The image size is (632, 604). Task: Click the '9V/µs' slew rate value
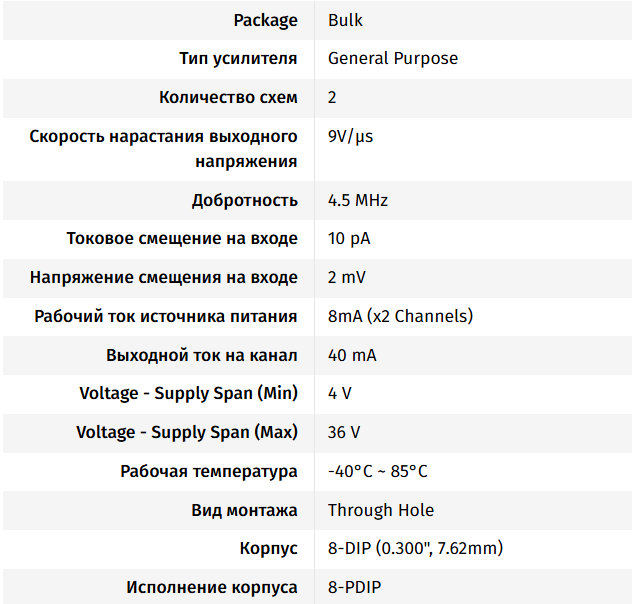[x=350, y=136]
